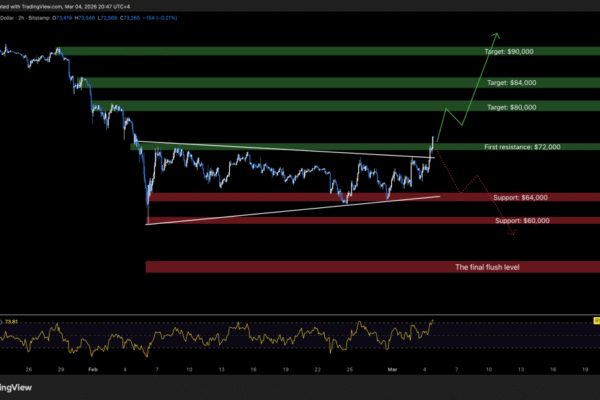Image resolution: width=600 pixels, height=400 pixels.
Task: Select the Target: $84,000 label
Action: 511,83
